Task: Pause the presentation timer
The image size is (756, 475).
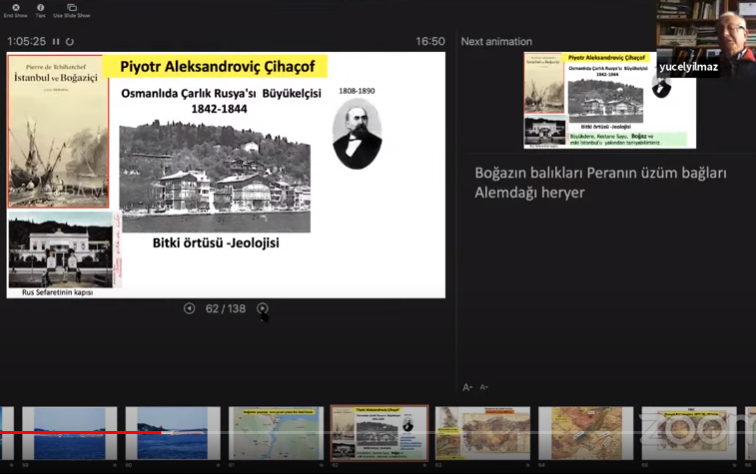Action: tap(56, 42)
